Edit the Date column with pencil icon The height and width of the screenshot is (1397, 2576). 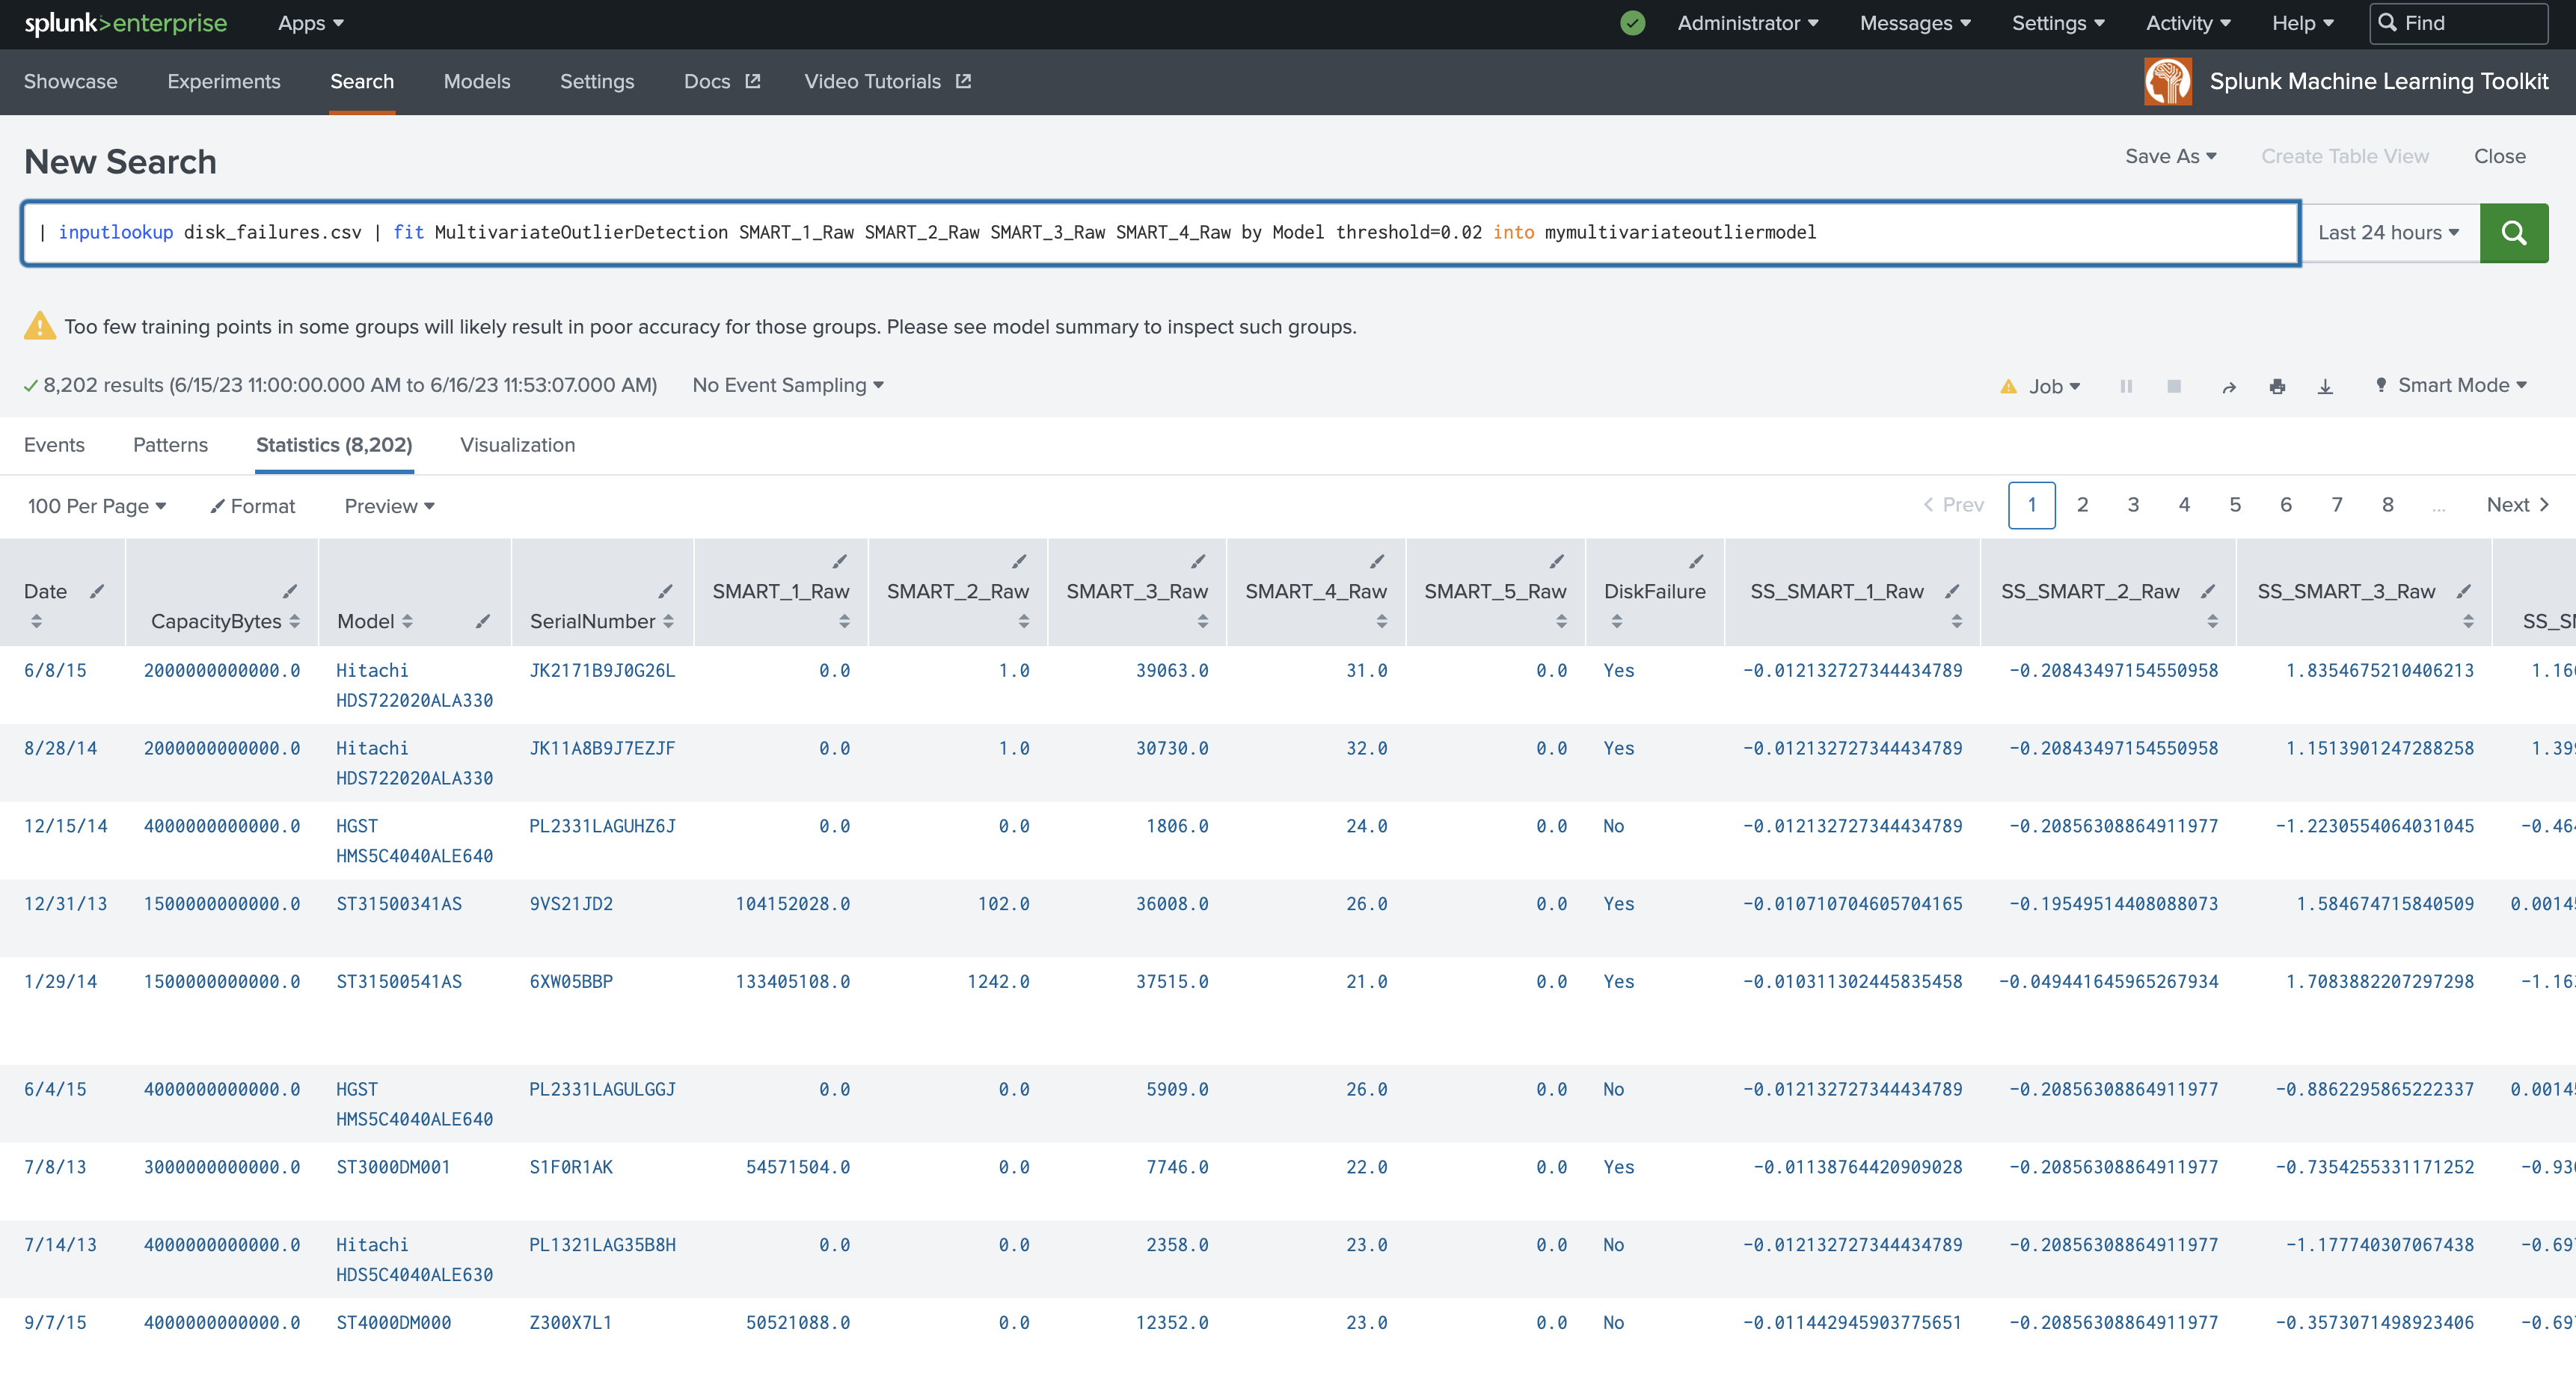[x=97, y=591]
